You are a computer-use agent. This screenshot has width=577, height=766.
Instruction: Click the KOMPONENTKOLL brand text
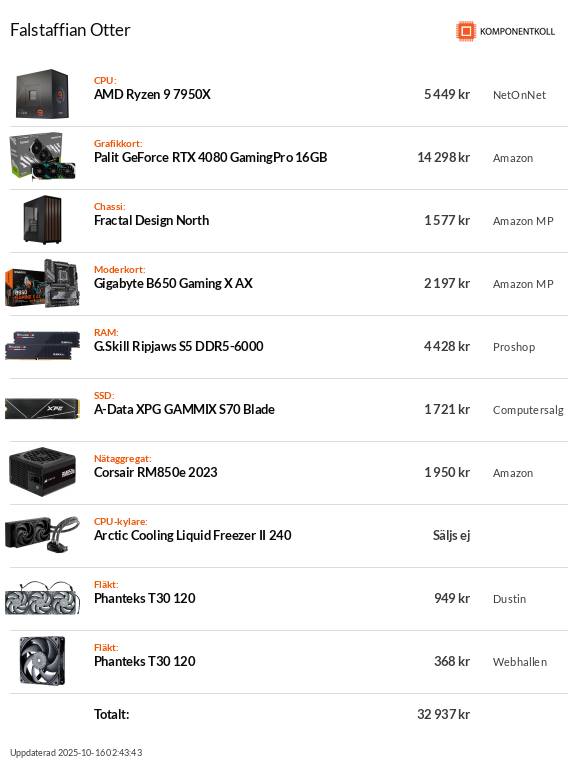[517, 32]
